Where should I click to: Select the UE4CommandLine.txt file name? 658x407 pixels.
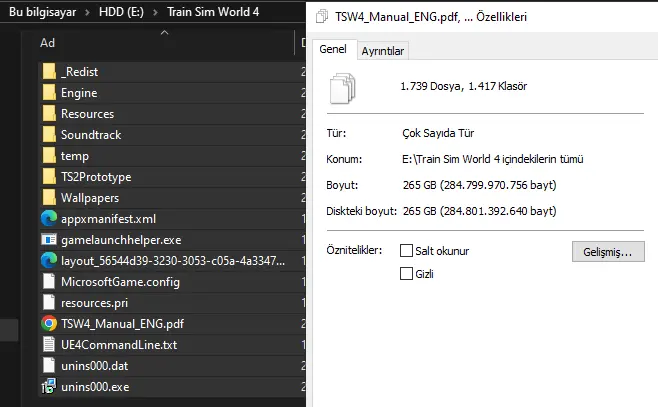click(119, 344)
